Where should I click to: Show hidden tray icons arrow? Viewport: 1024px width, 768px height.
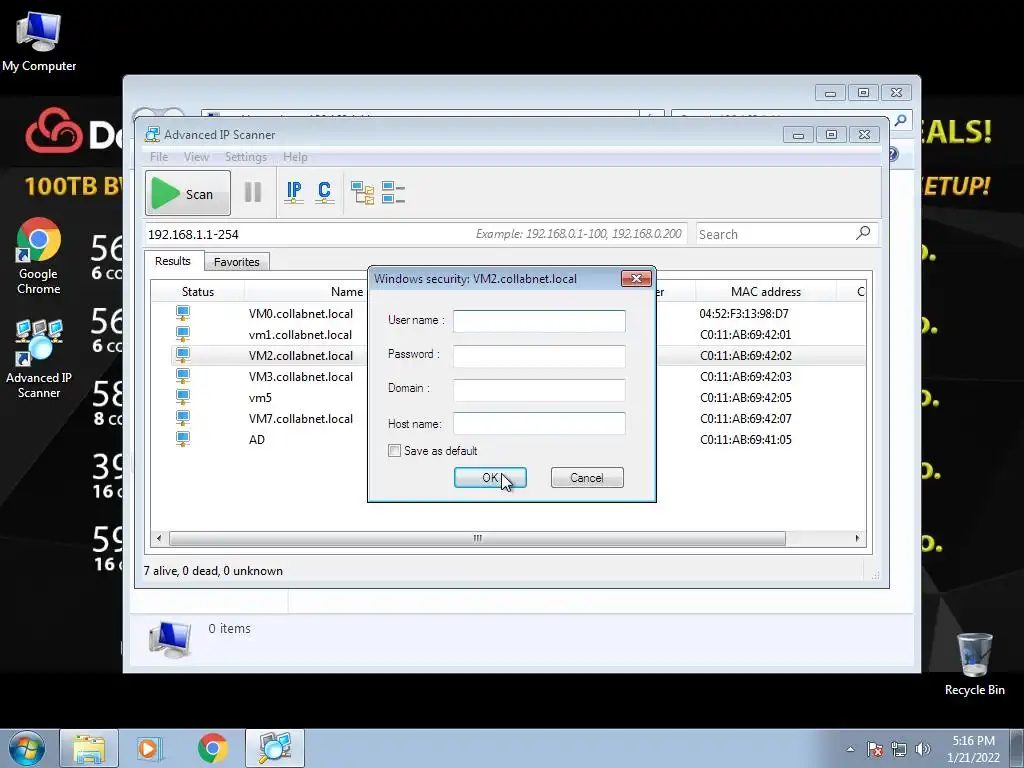[x=850, y=749]
